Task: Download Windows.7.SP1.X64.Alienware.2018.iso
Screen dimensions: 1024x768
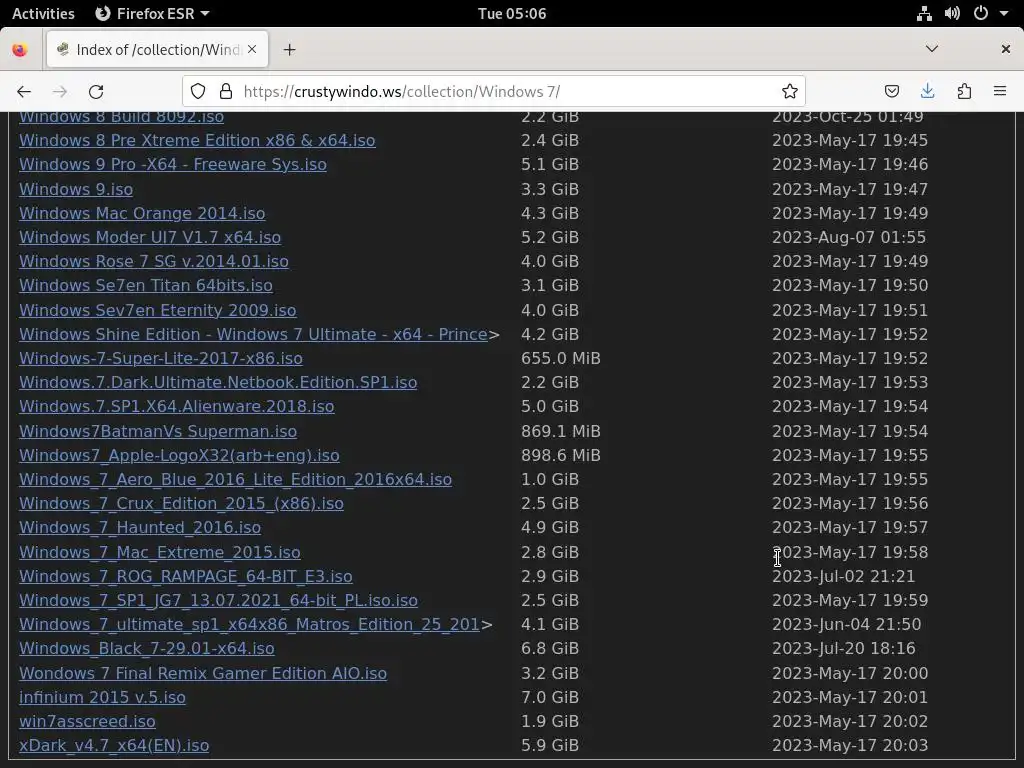Action: click(176, 406)
